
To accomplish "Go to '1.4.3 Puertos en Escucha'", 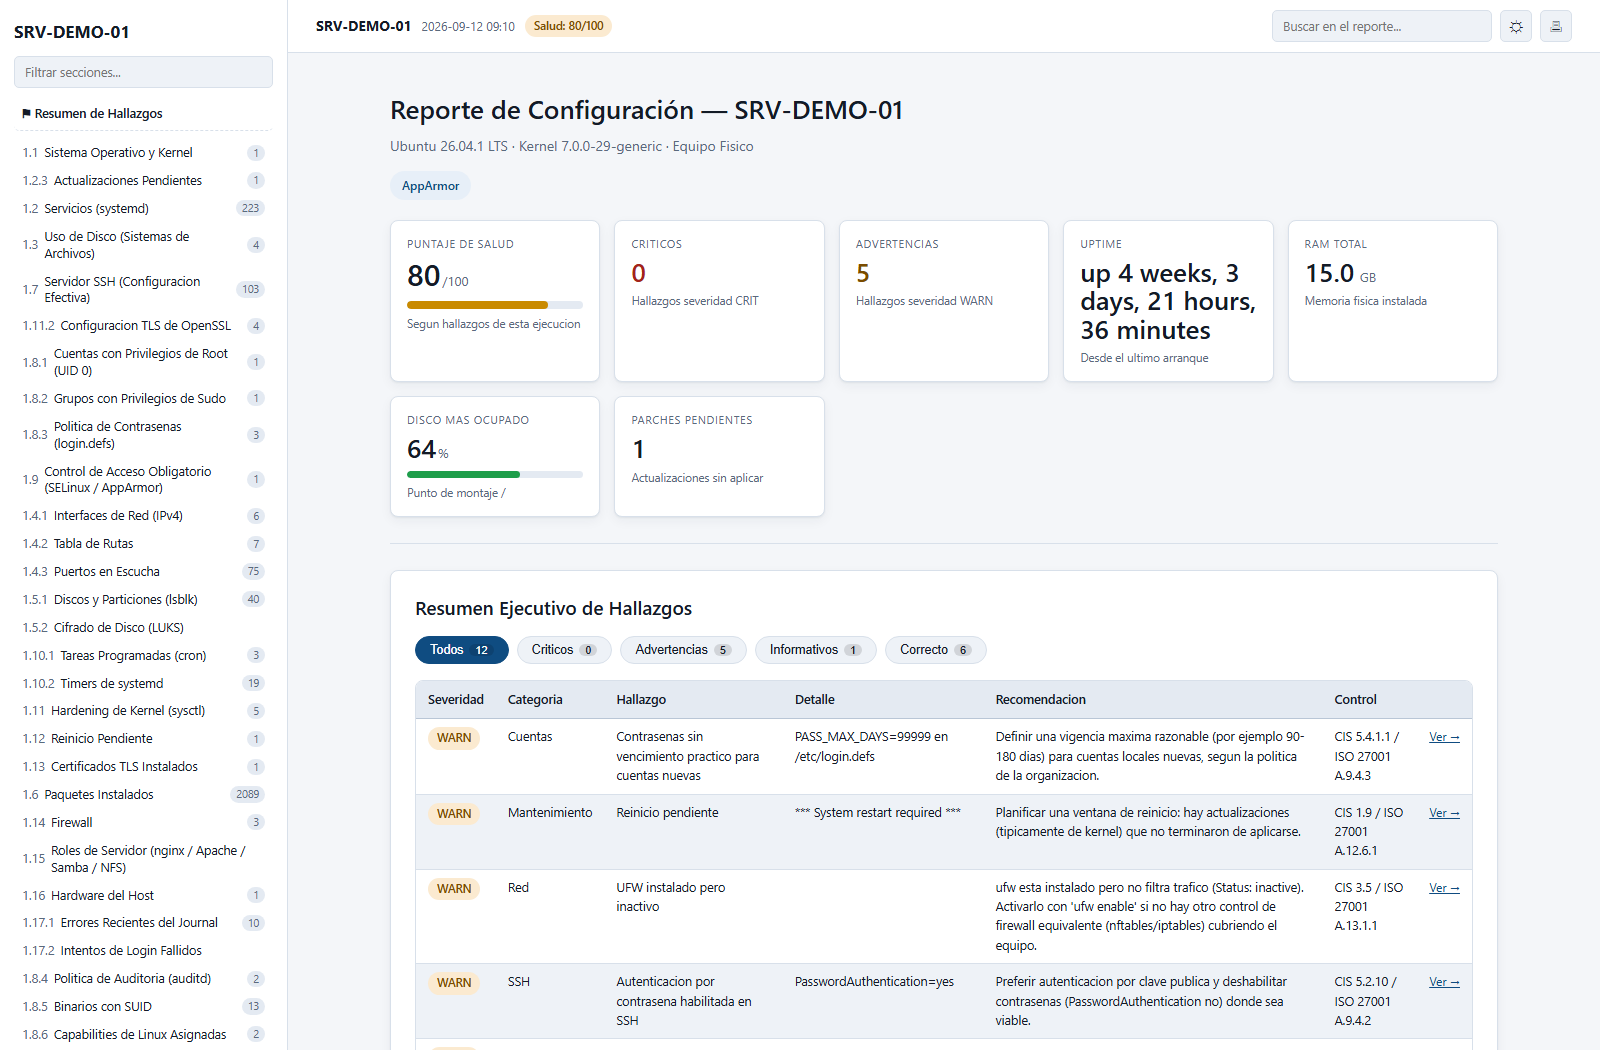I will pyautogui.click(x=143, y=572).
